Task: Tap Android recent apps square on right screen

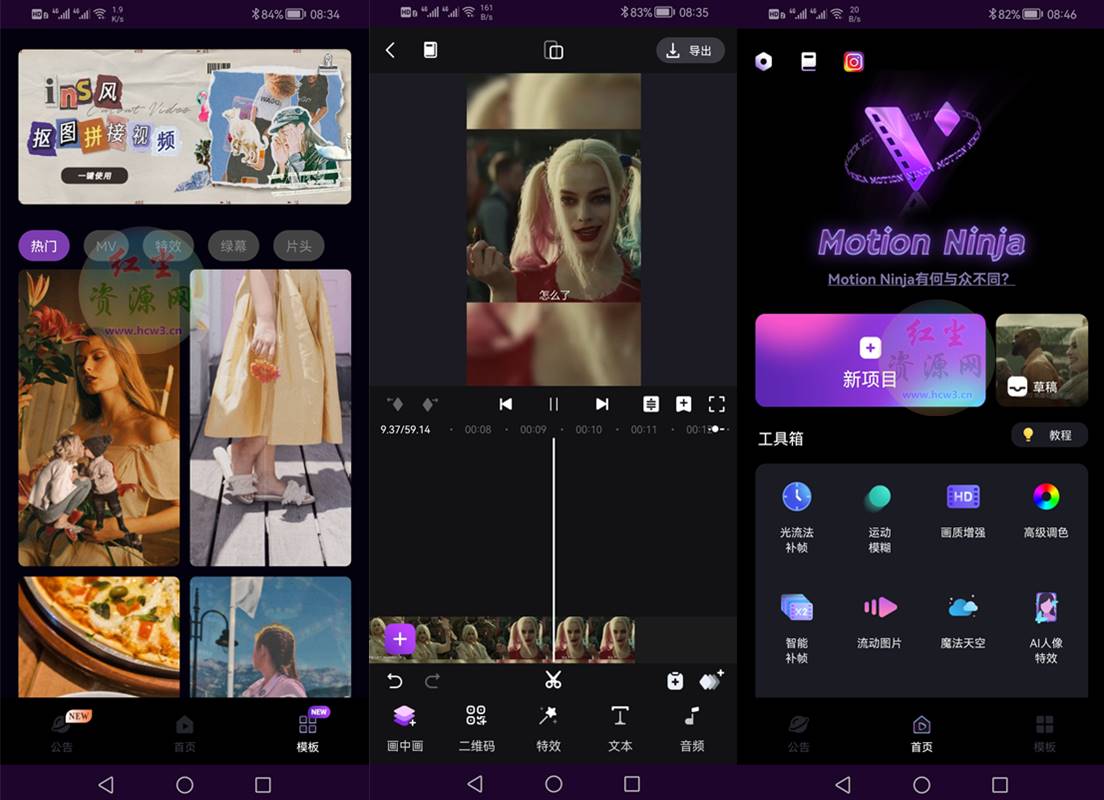Action: 1000,785
